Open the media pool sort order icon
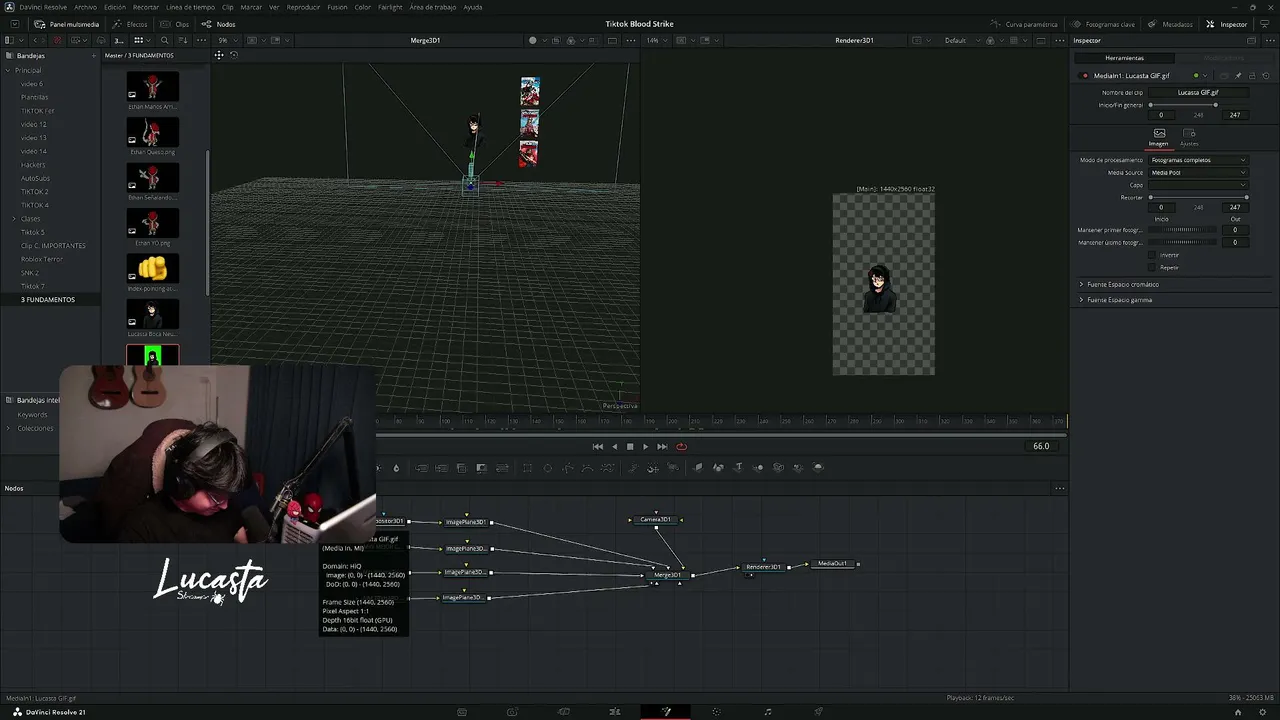 [184, 40]
